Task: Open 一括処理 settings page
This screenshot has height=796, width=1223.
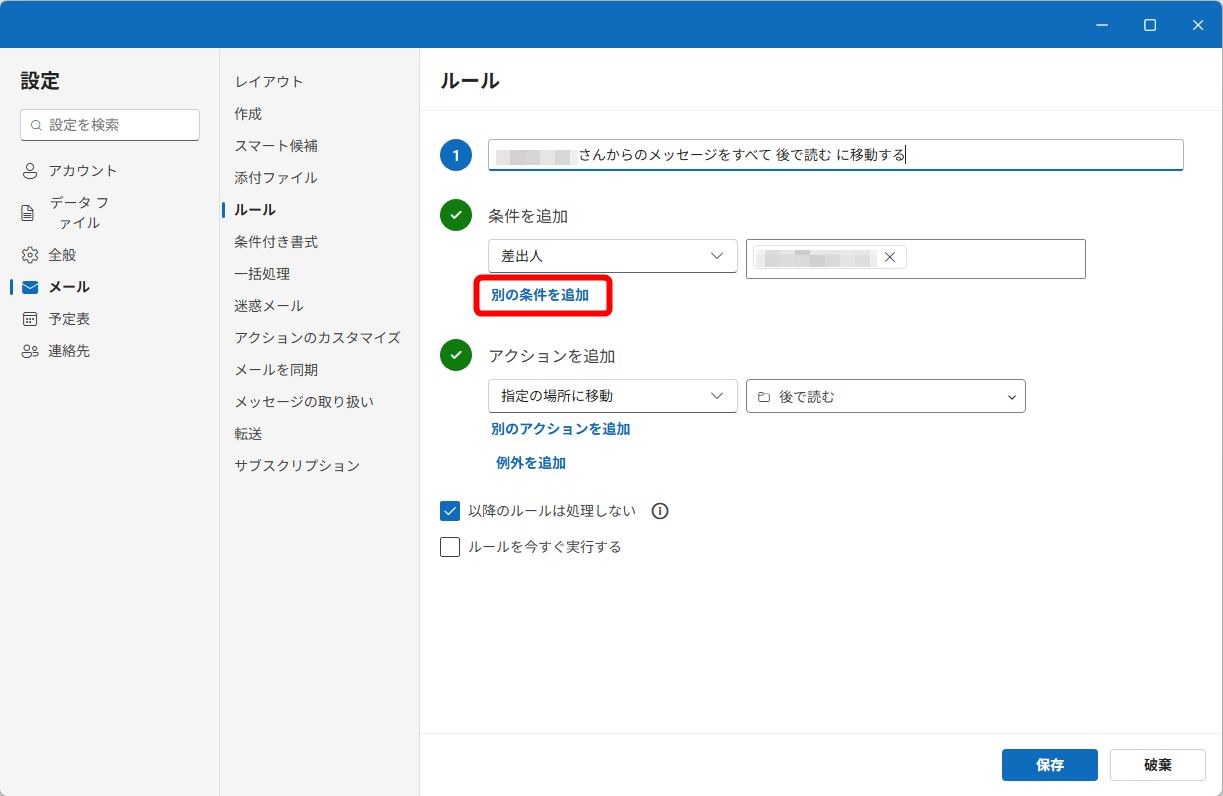Action: tap(262, 274)
